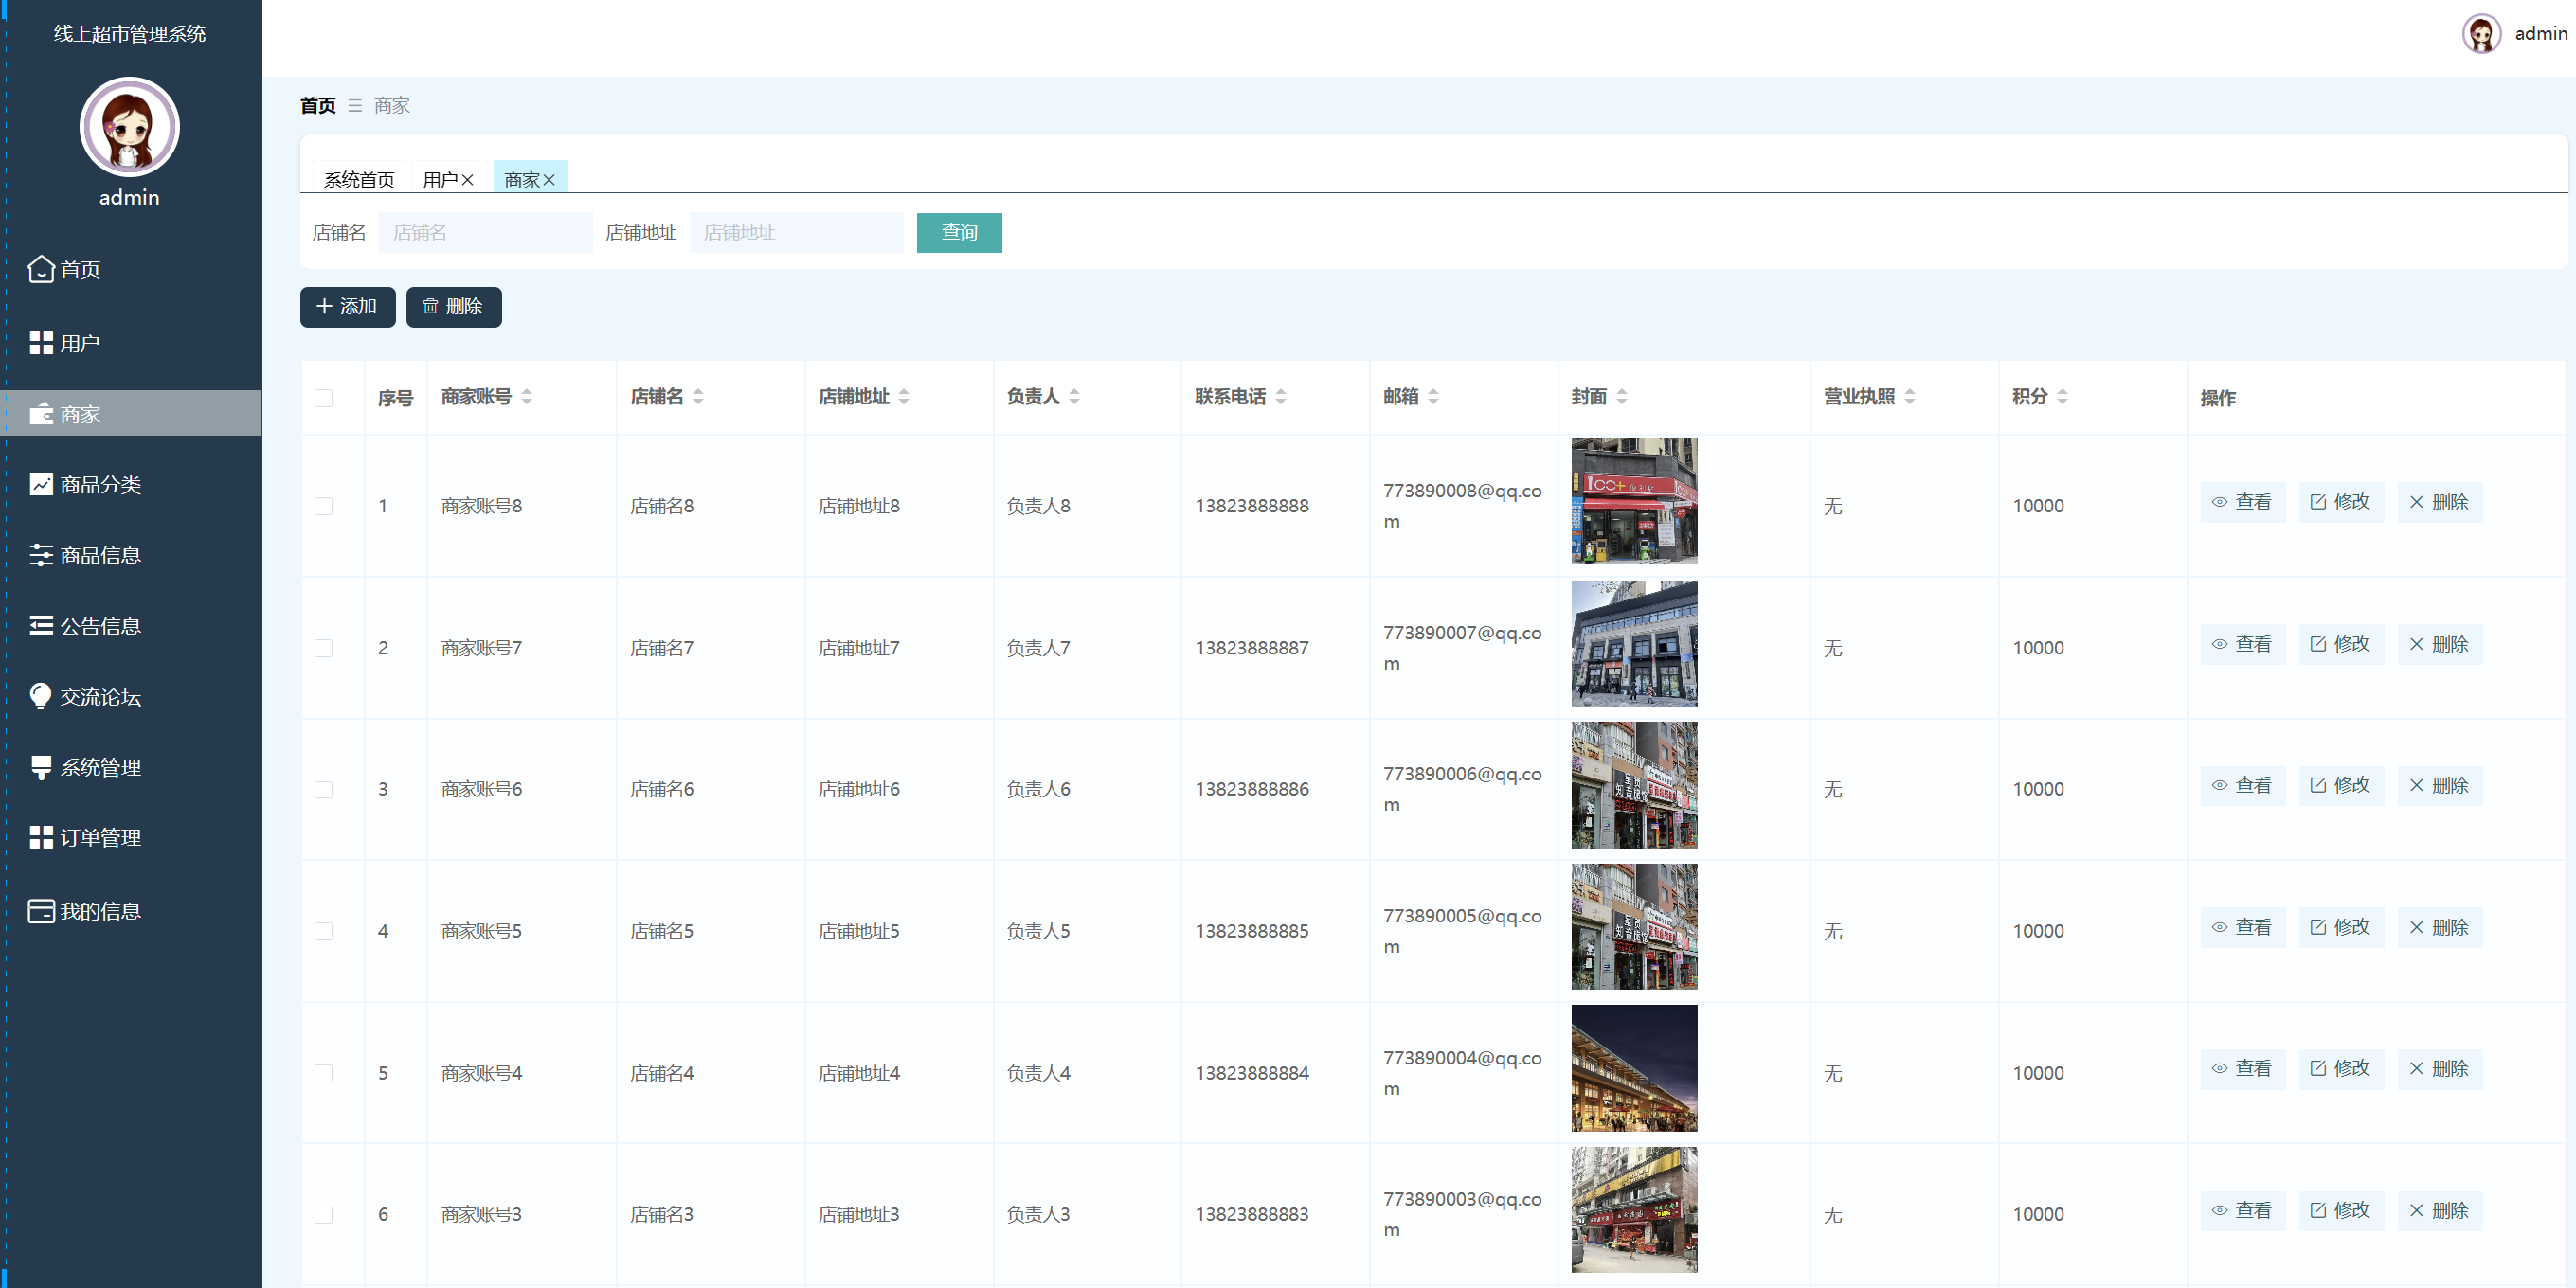The height and width of the screenshot is (1288, 2576).
Task: Close the 用户 tab with X icon
Action: pyautogui.click(x=467, y=180)
